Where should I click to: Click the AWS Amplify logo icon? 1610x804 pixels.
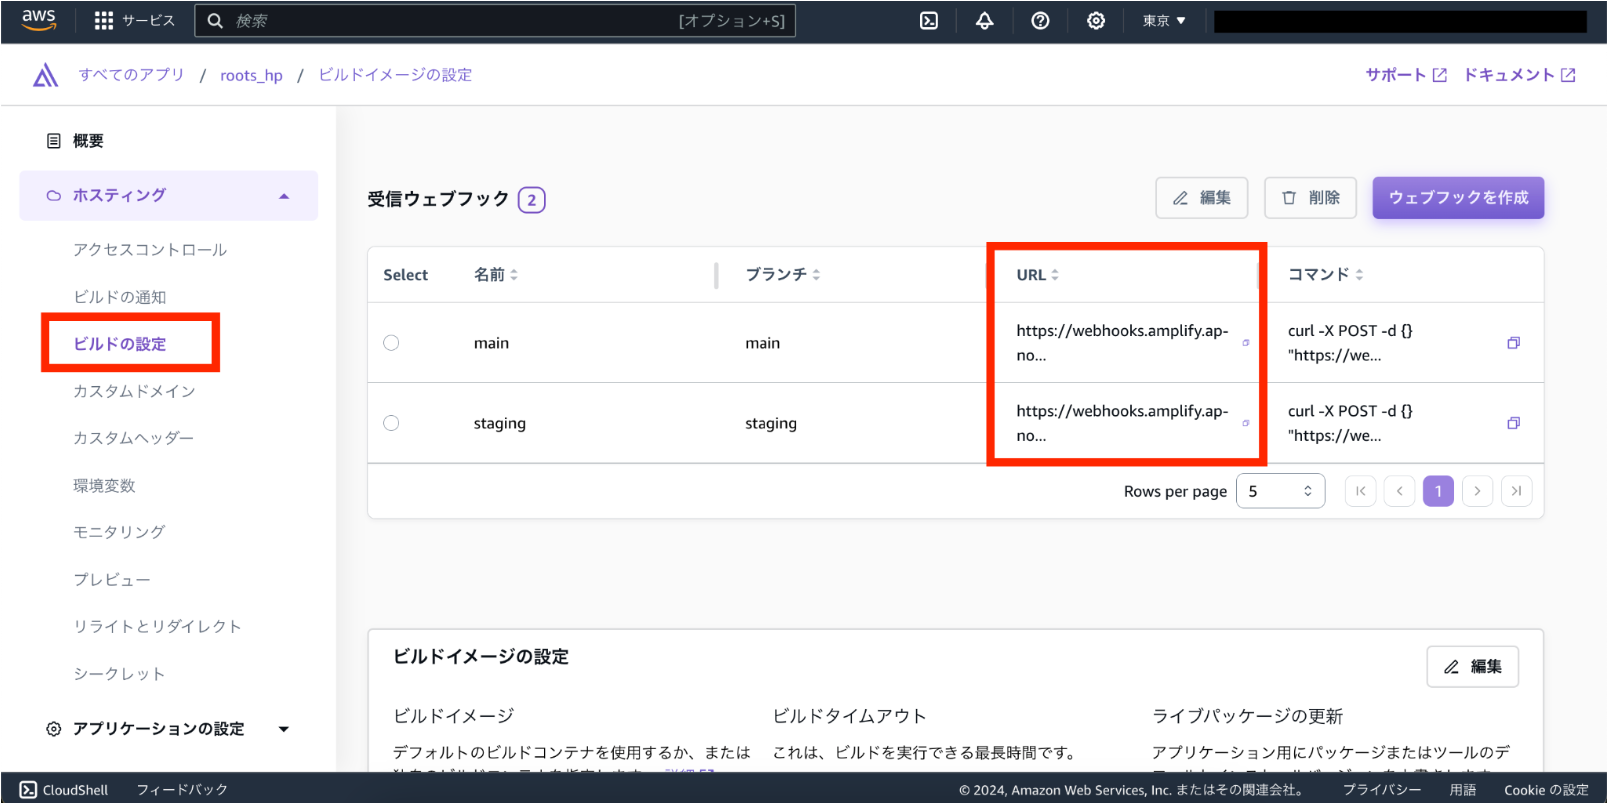coord(45,75)
